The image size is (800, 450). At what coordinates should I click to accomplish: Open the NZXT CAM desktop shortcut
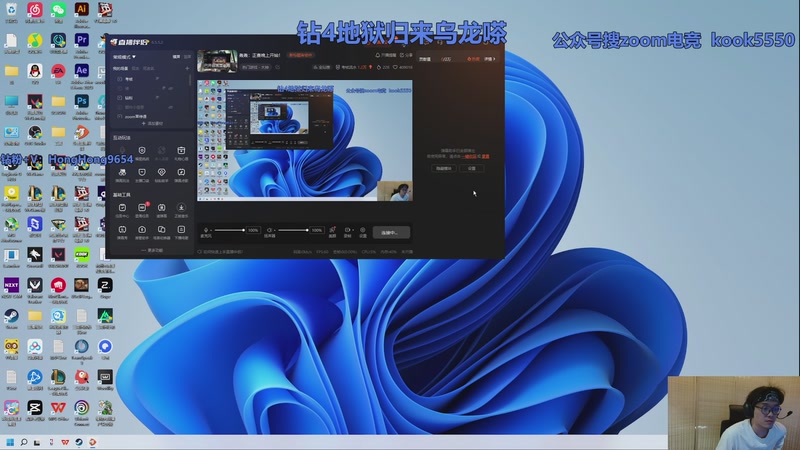coord(11,285)
